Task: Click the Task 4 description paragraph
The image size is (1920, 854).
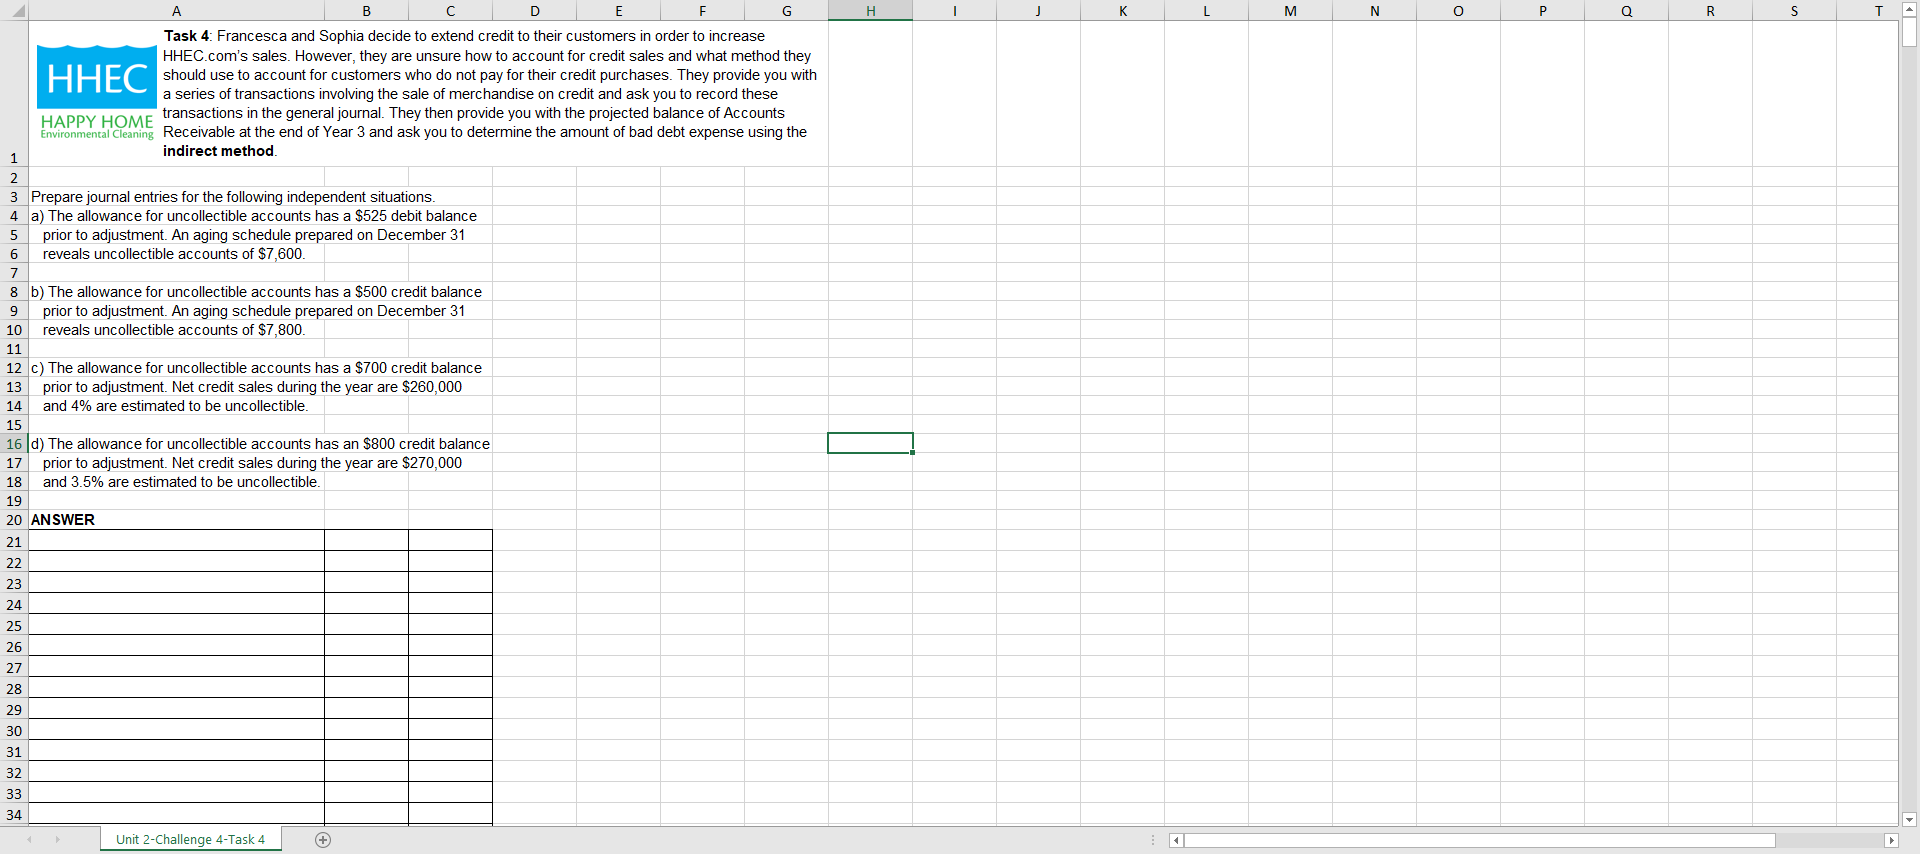Action: click(490, 93)
